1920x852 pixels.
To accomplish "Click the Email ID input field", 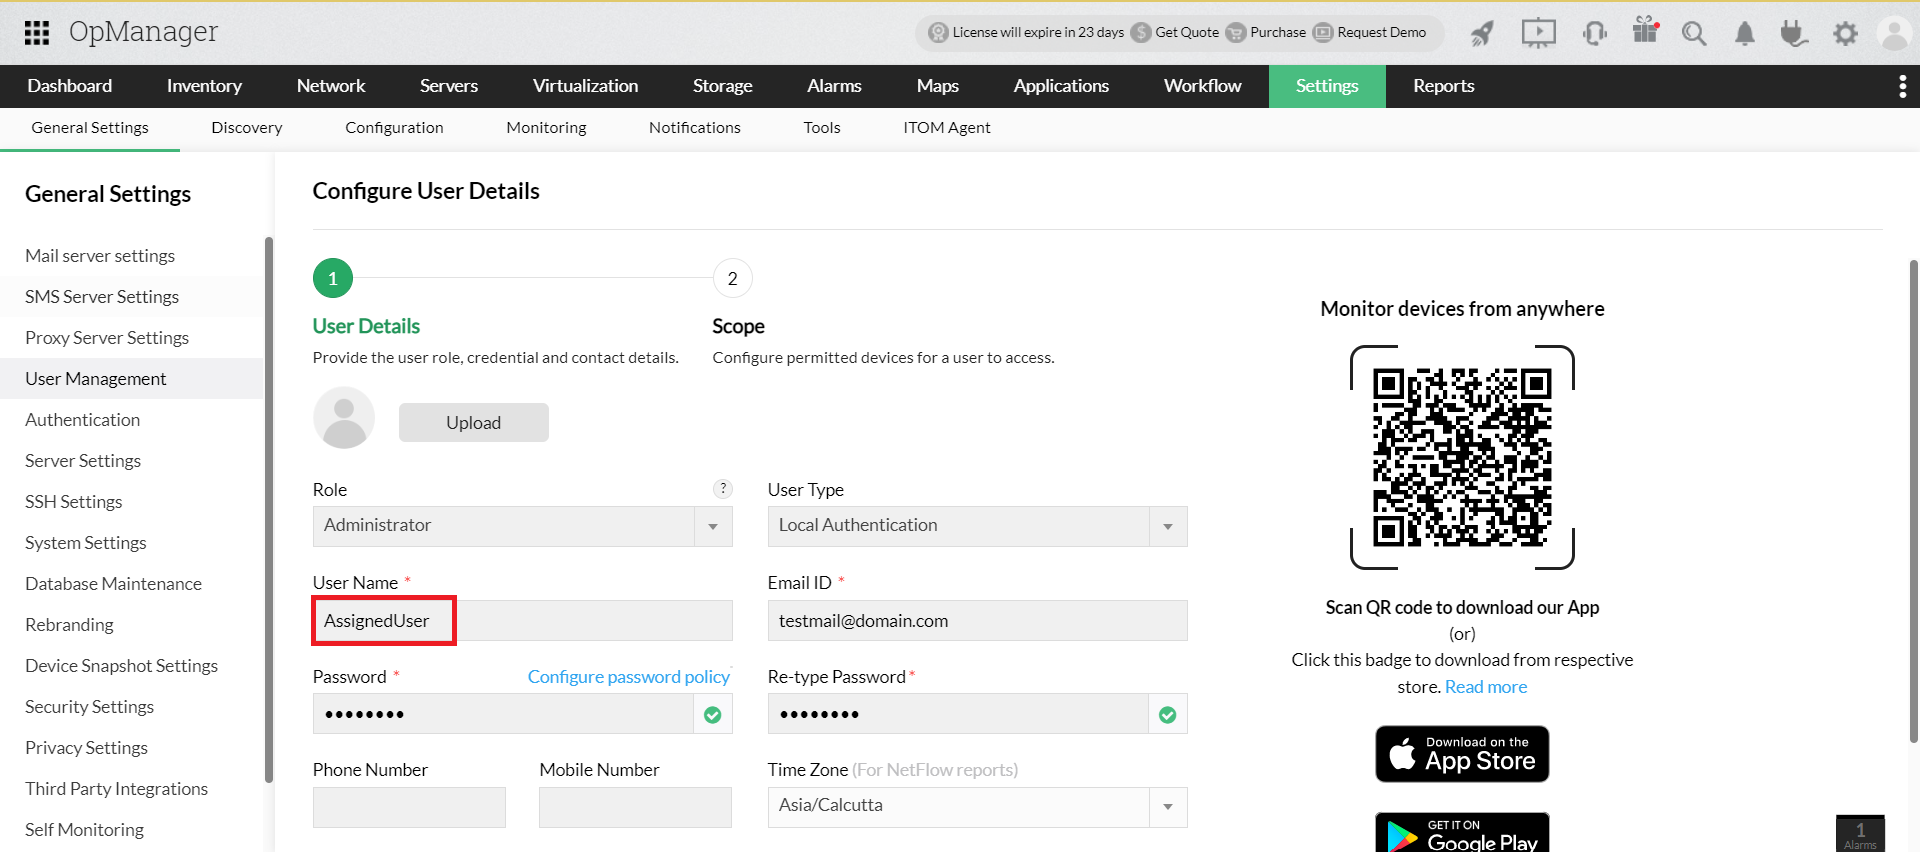I will point(977,621).
